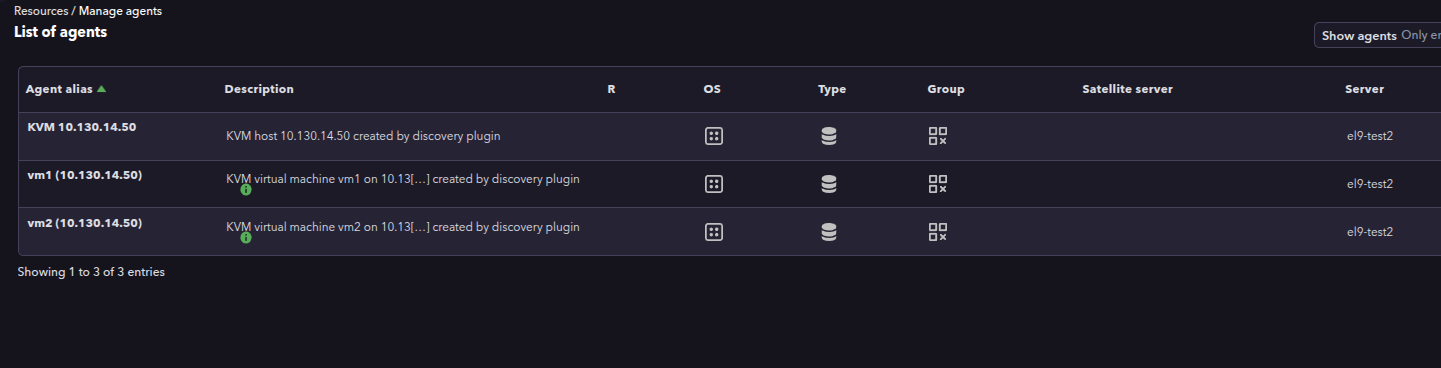
Task: Click green info icon under vm1 description
Action: click(246, 190)
